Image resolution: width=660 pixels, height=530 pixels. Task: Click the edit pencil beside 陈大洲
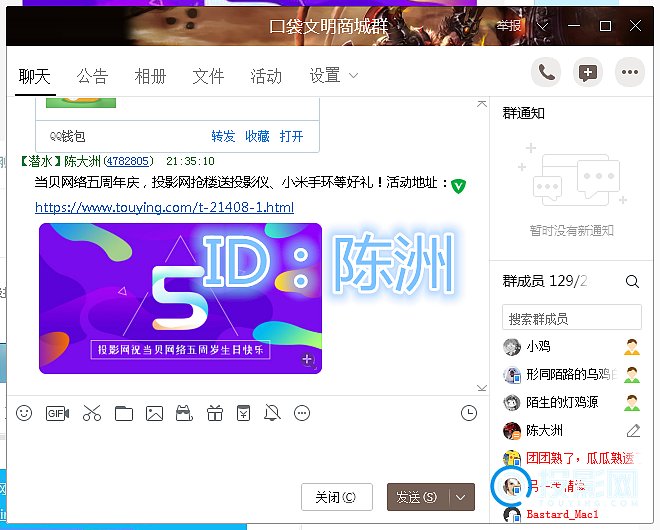[x=633, y=430]
